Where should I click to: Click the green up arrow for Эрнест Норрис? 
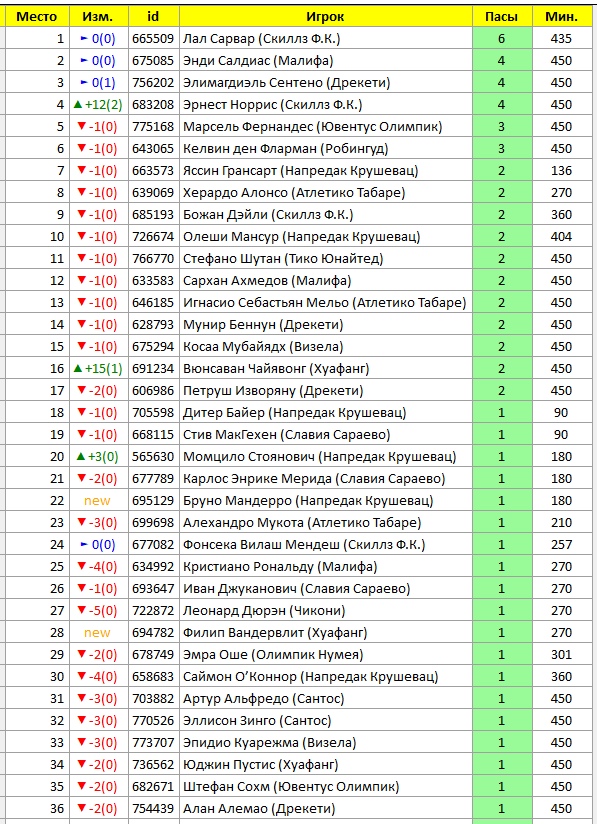pyautogui.click(x=78, y=105)
